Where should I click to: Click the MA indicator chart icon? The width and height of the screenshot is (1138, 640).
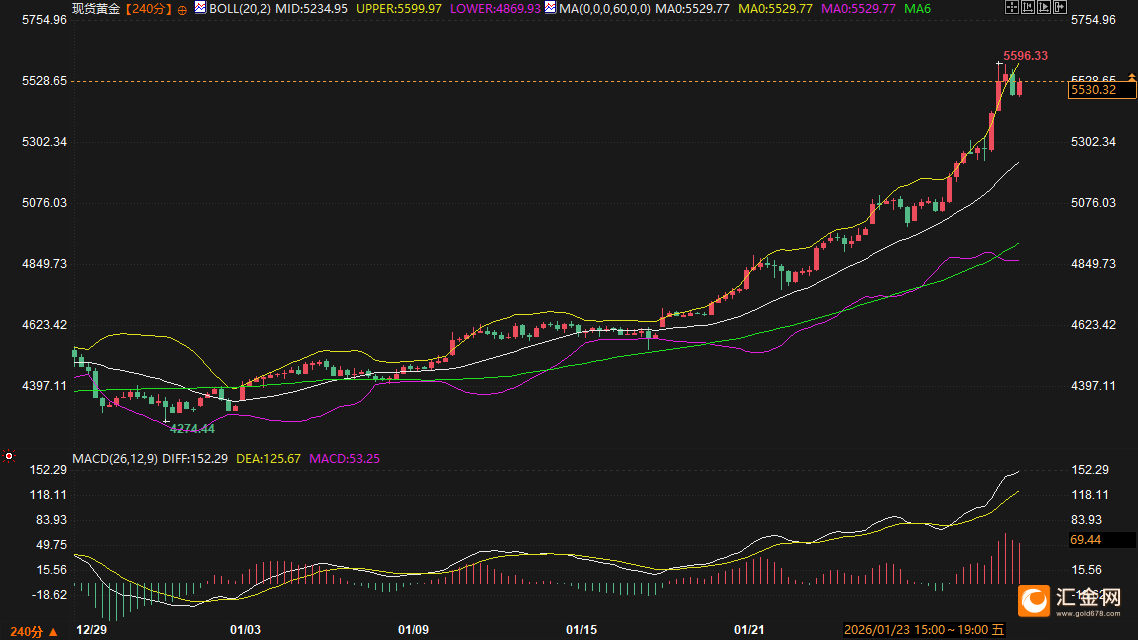554,8
